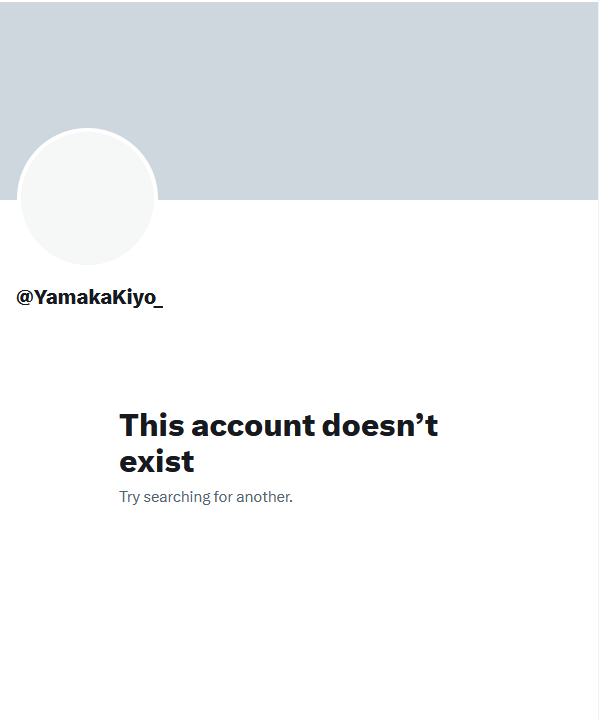Click the "Yamaka" part of the handle
601x721 pixels.
click(74, 298)
